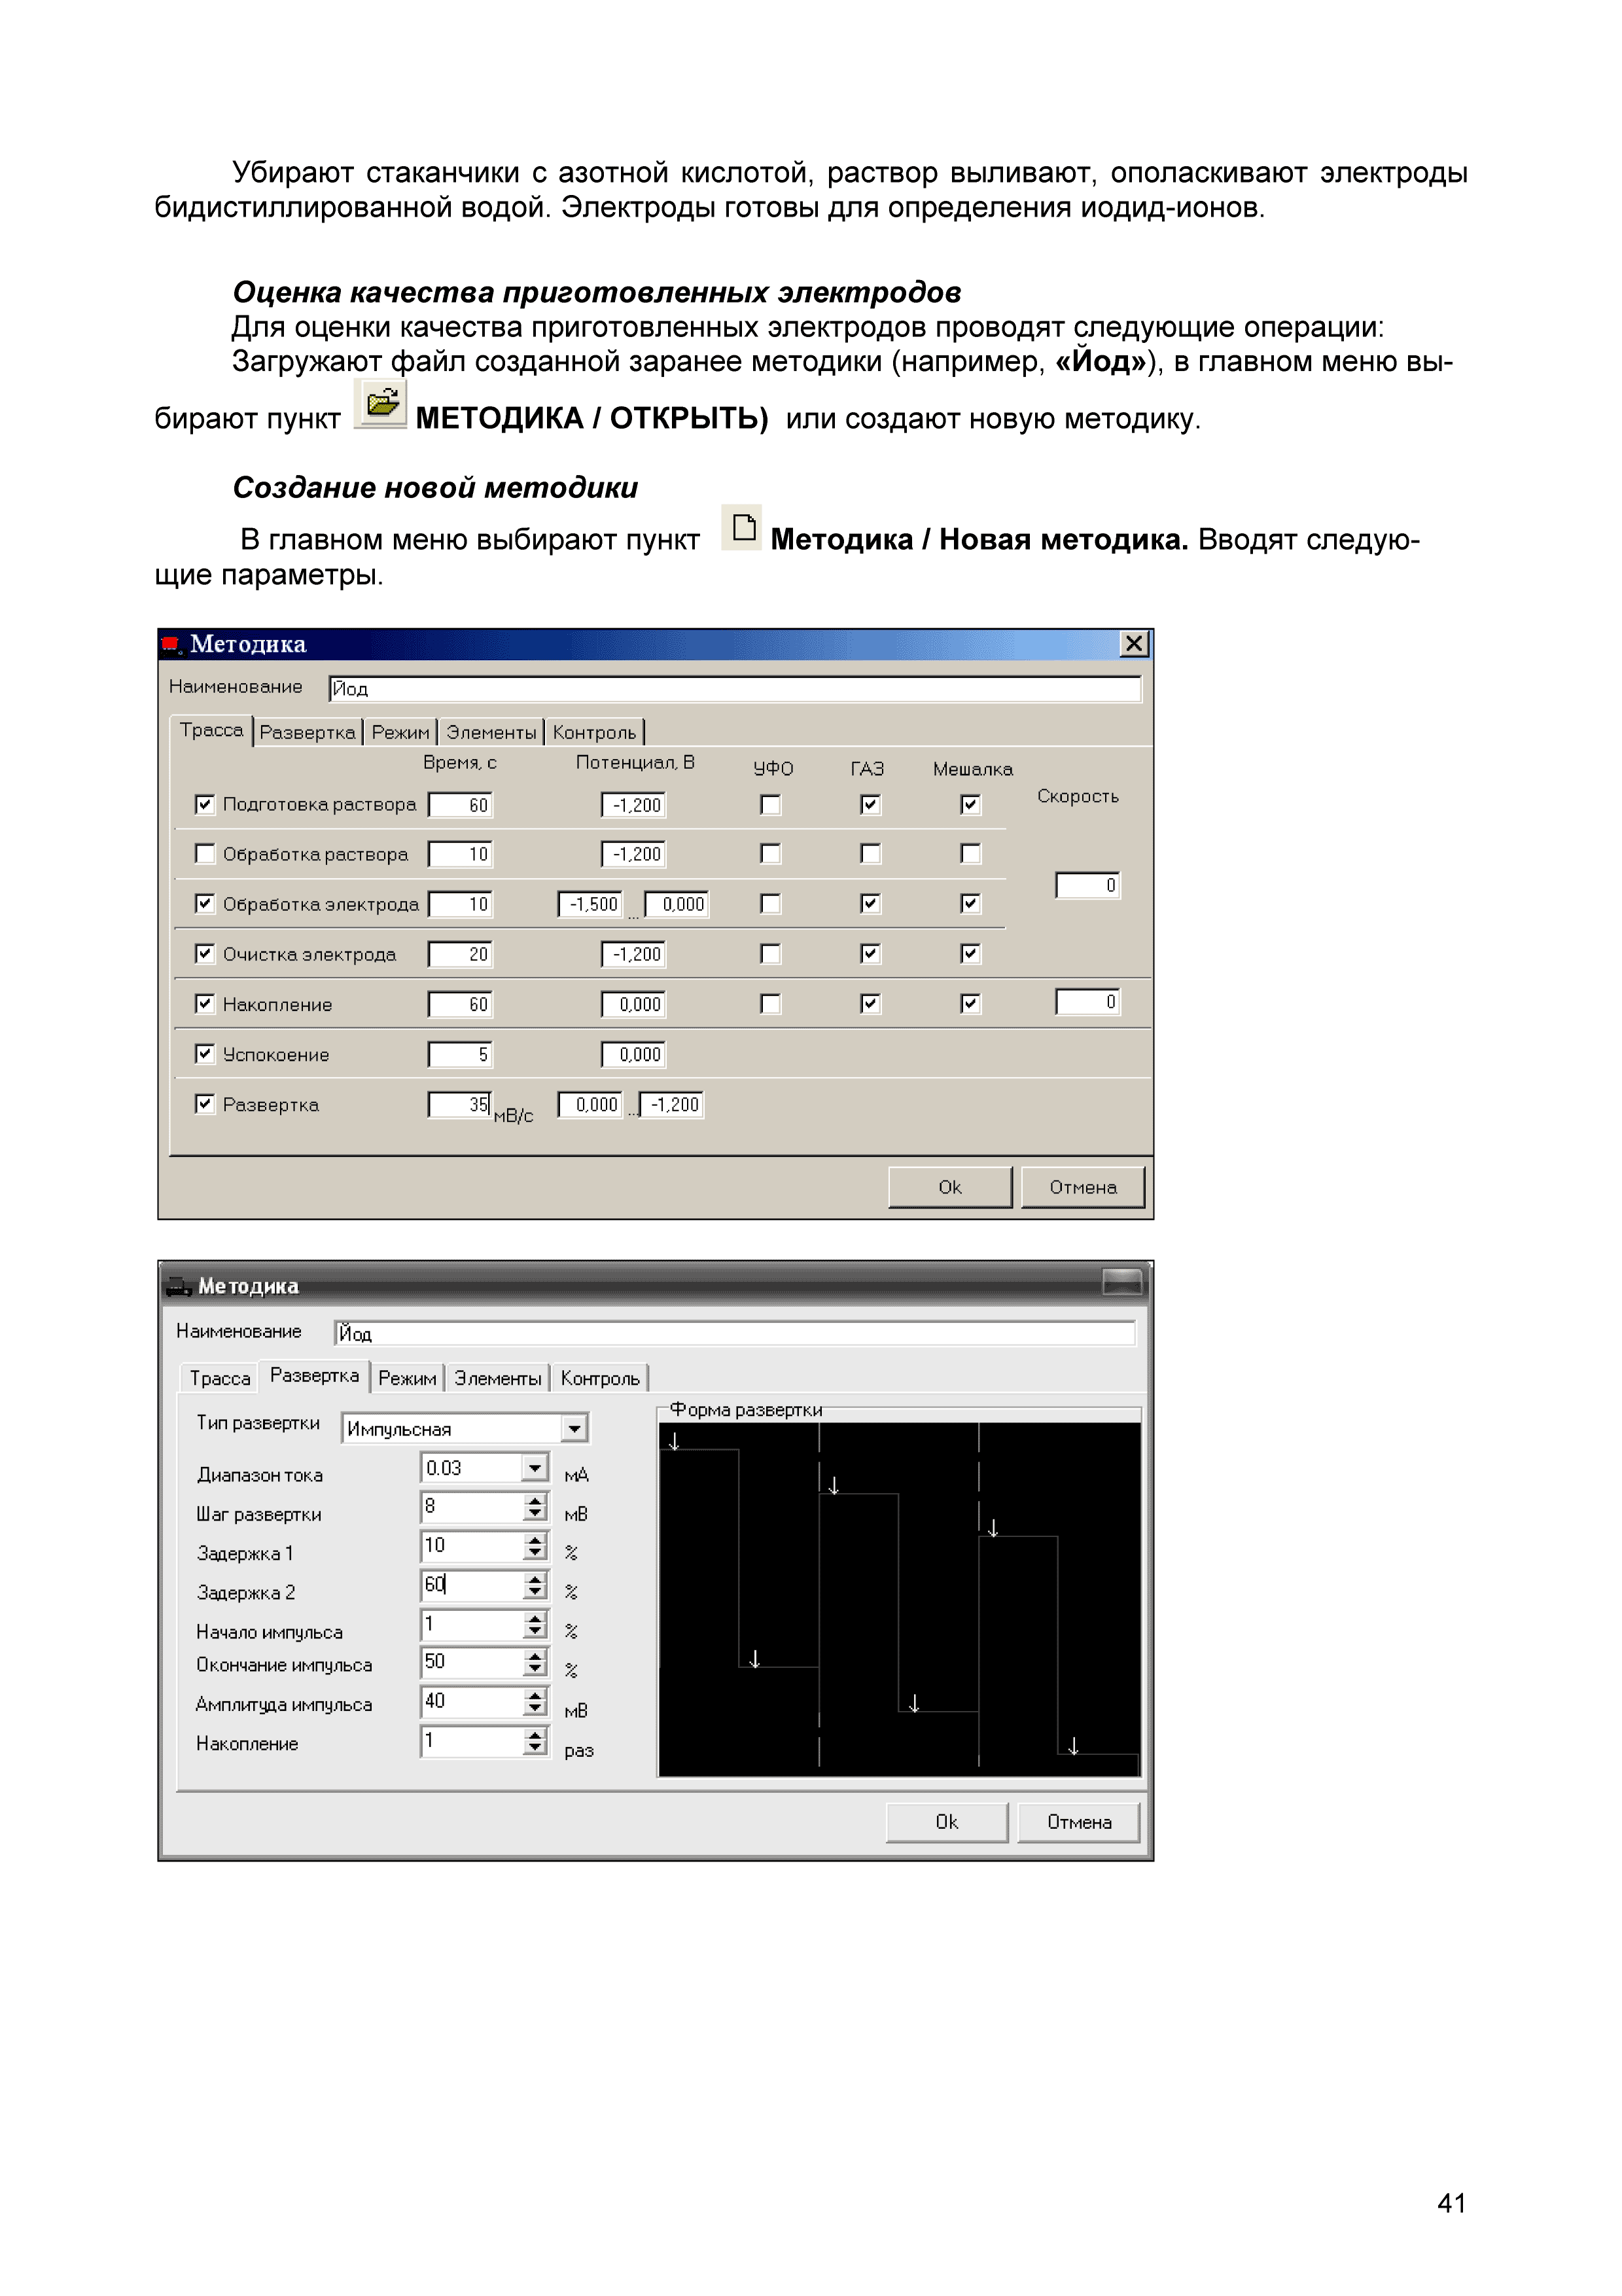The height and width of the screenshot is (2296, 1622).
Task: Click Отмена in the first Методика dialog
Action: 1083,1187
